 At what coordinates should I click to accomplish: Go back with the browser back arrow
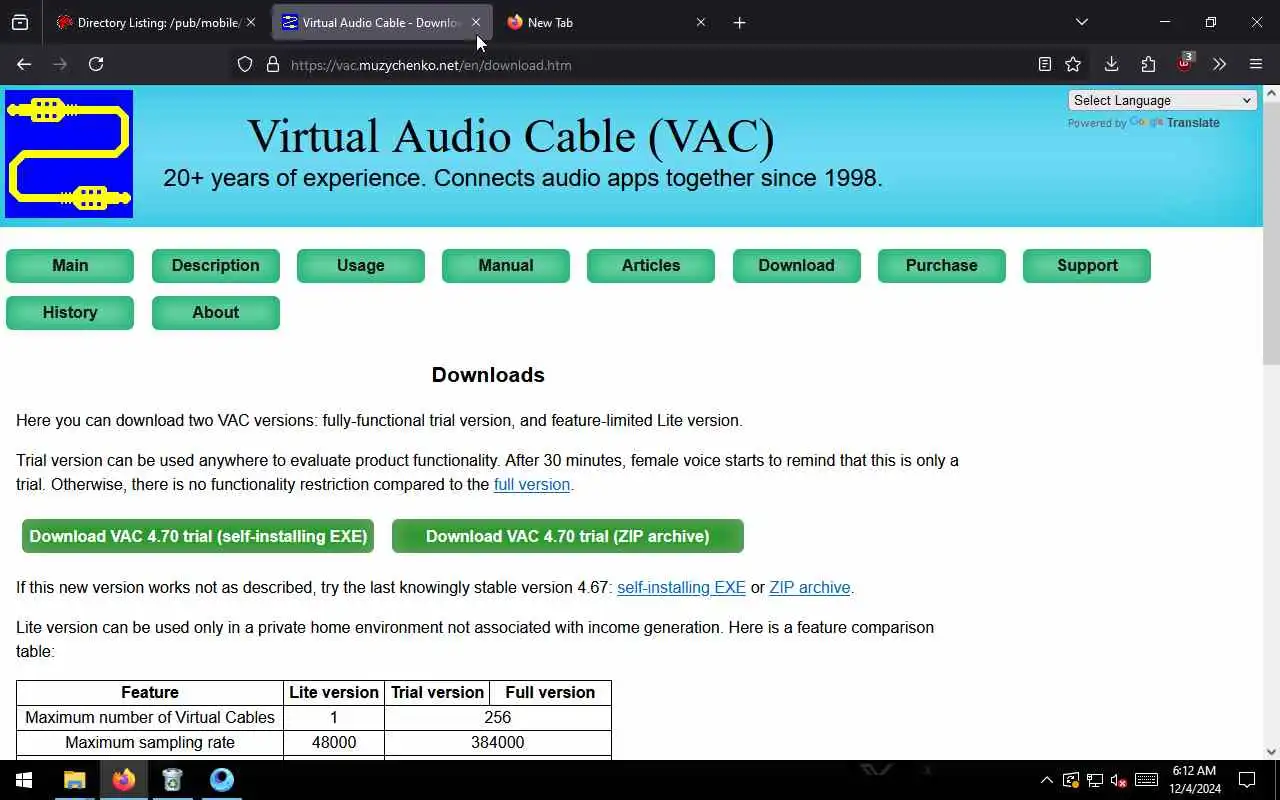tap(24, 64)
